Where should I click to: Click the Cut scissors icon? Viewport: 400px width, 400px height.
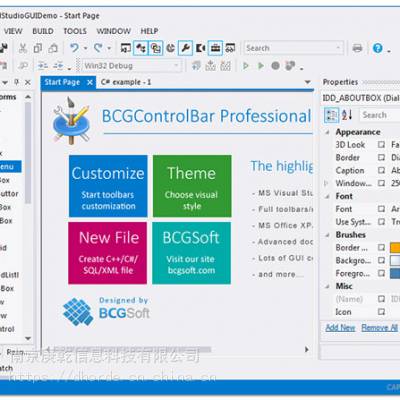tap(23, 48)
